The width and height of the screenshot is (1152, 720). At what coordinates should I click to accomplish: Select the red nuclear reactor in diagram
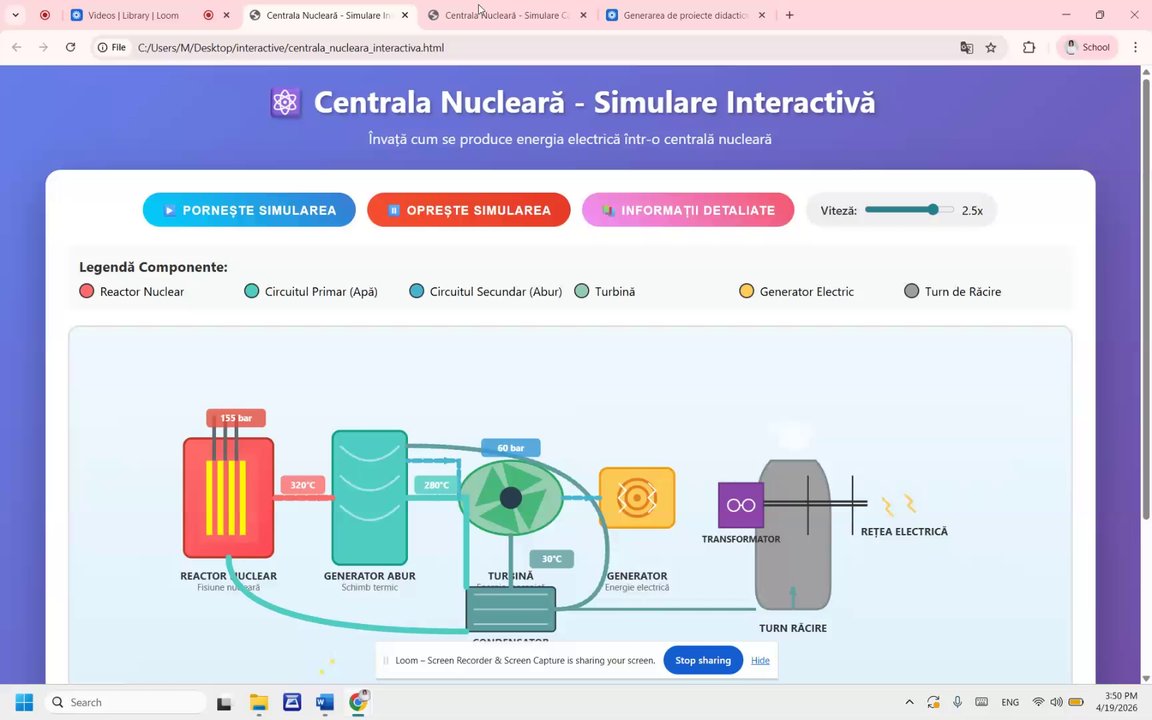tap(228, 497)
